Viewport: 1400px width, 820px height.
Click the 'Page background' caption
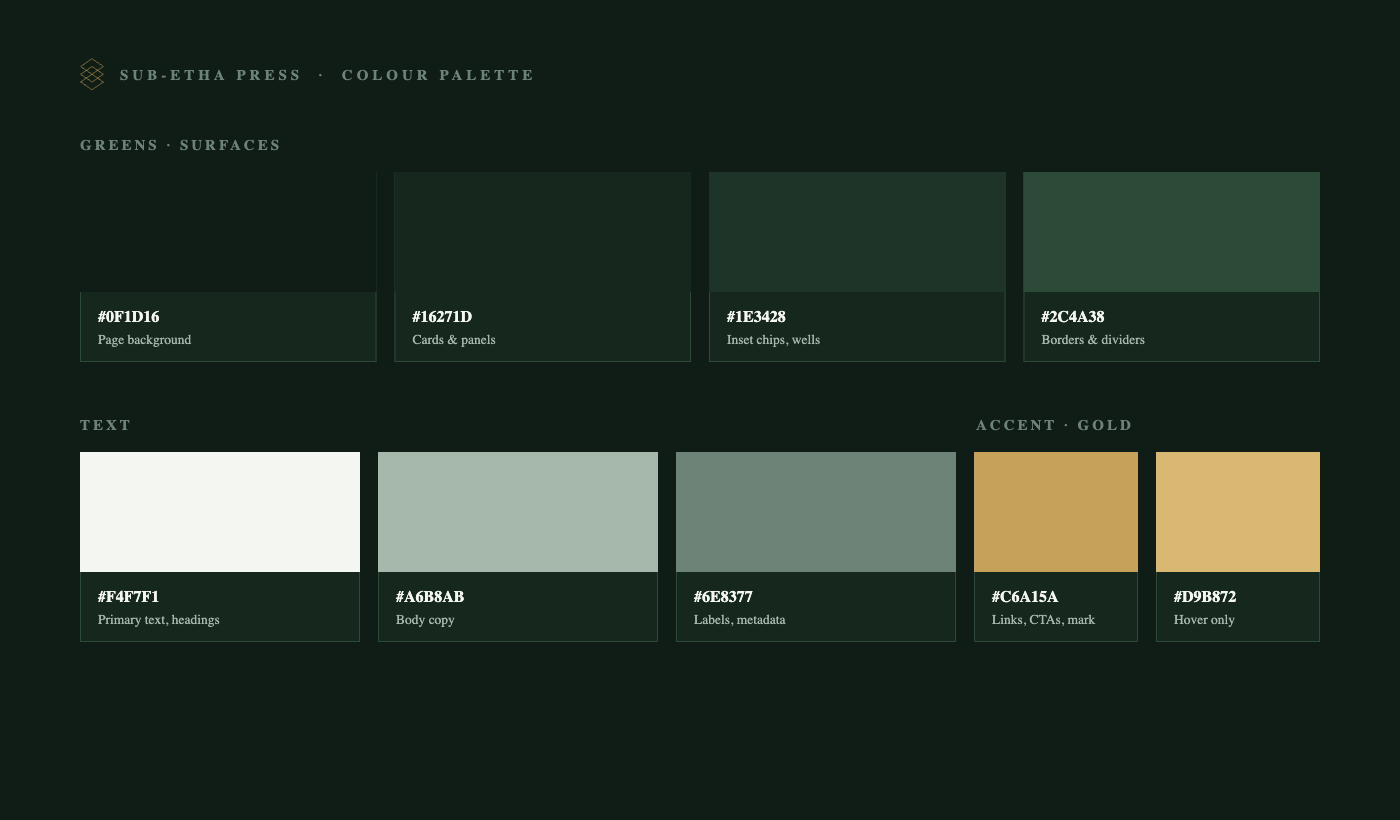[145, 340]
